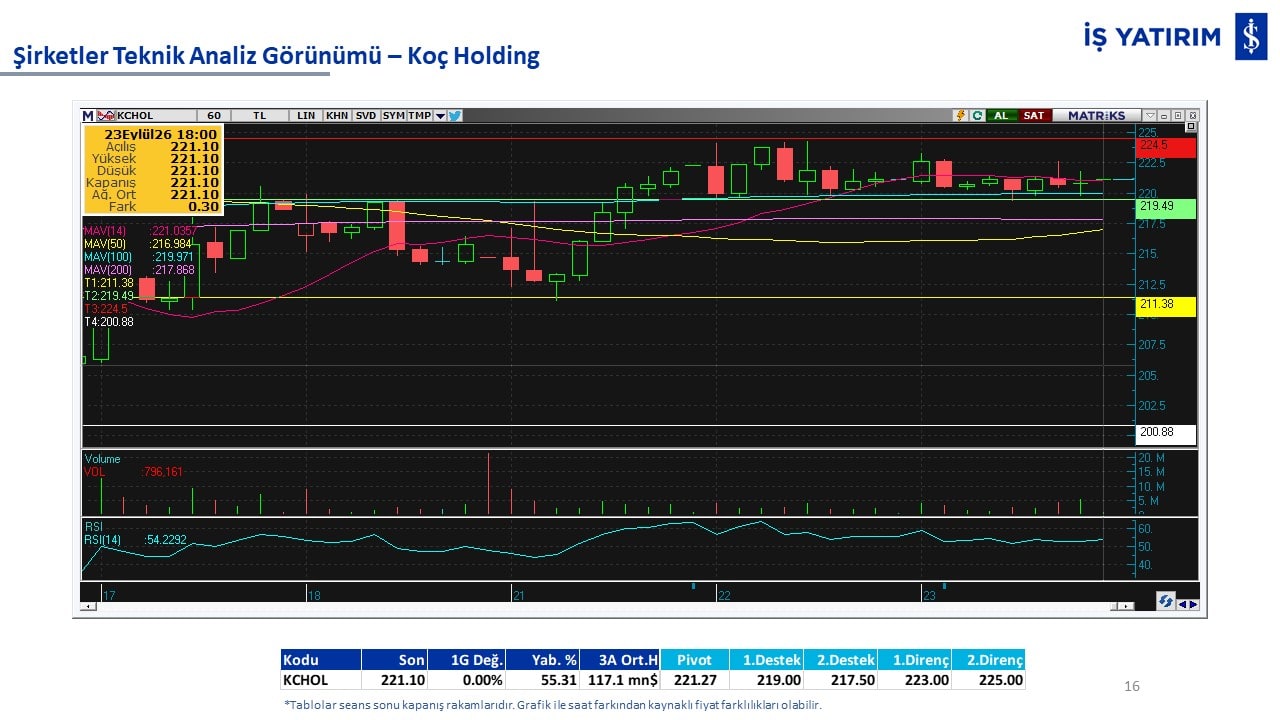The image size is (1280, 720).
Task: Click the chart-type icon next to M
Action: 105,116
